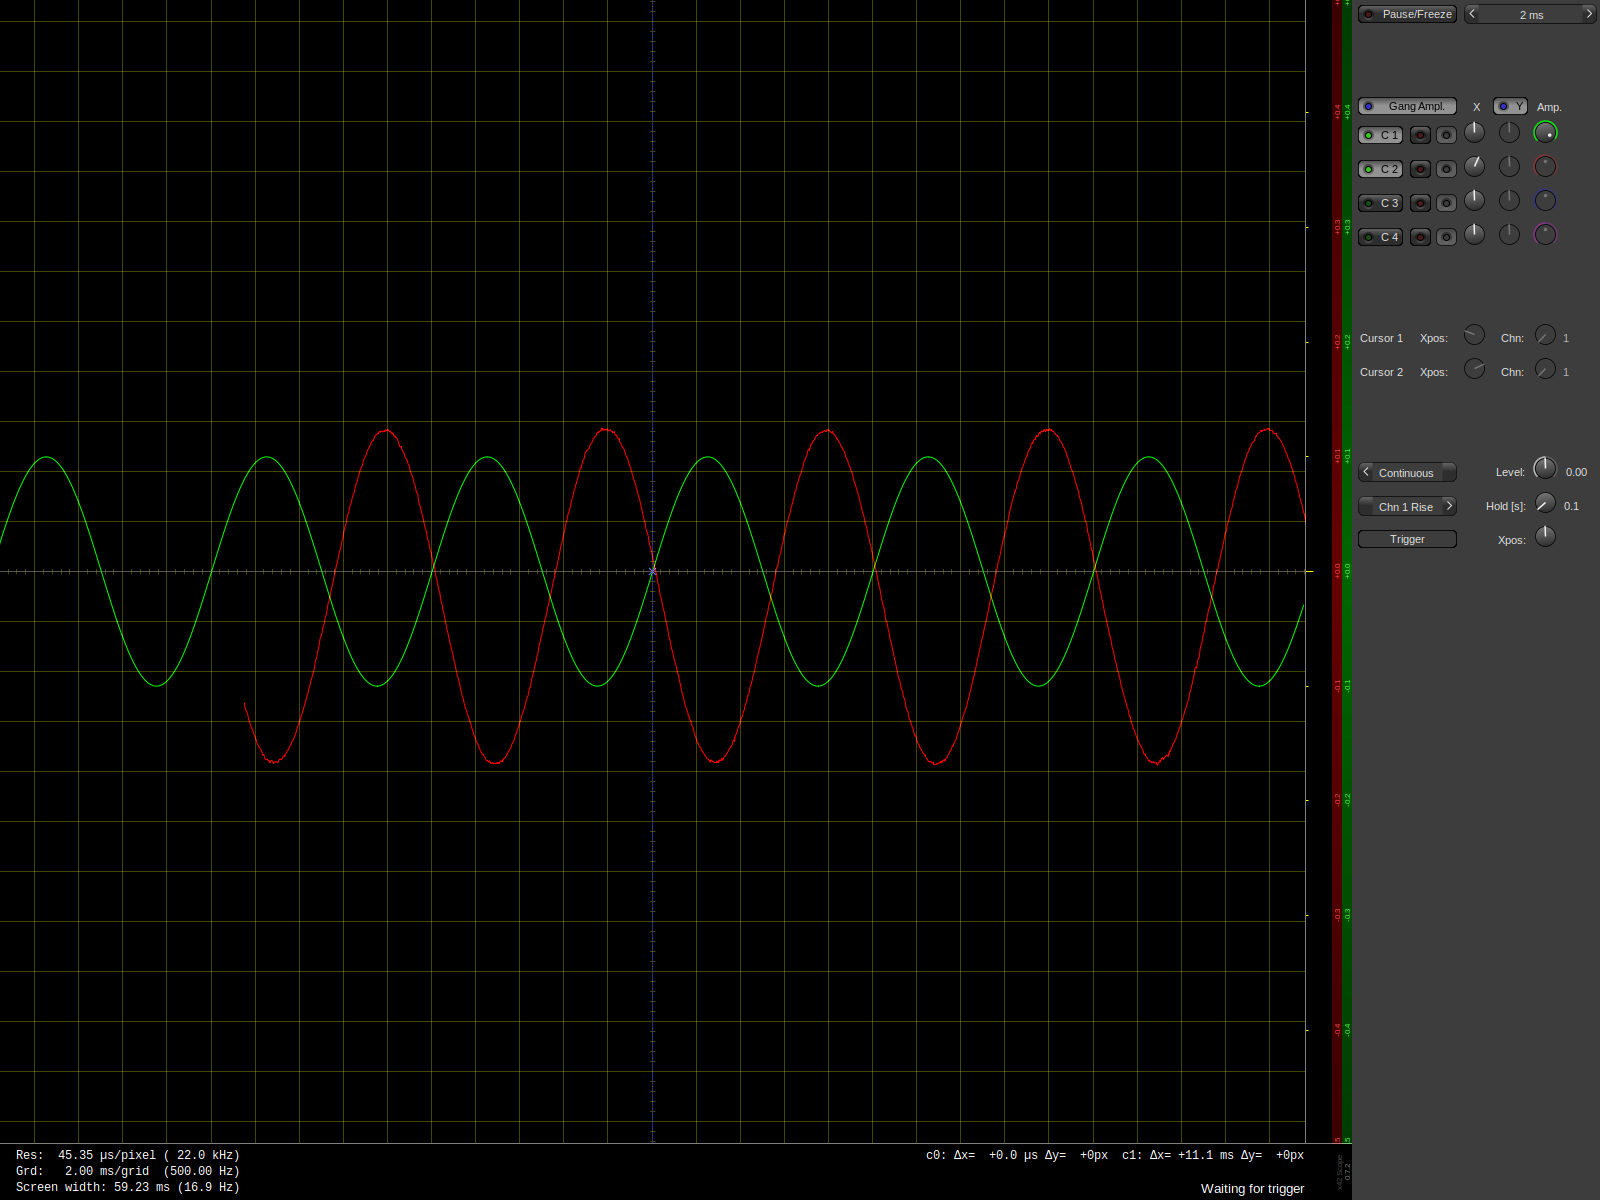
Task: Click the X offset knob for C 1
Action: (x=1475, y=132)
